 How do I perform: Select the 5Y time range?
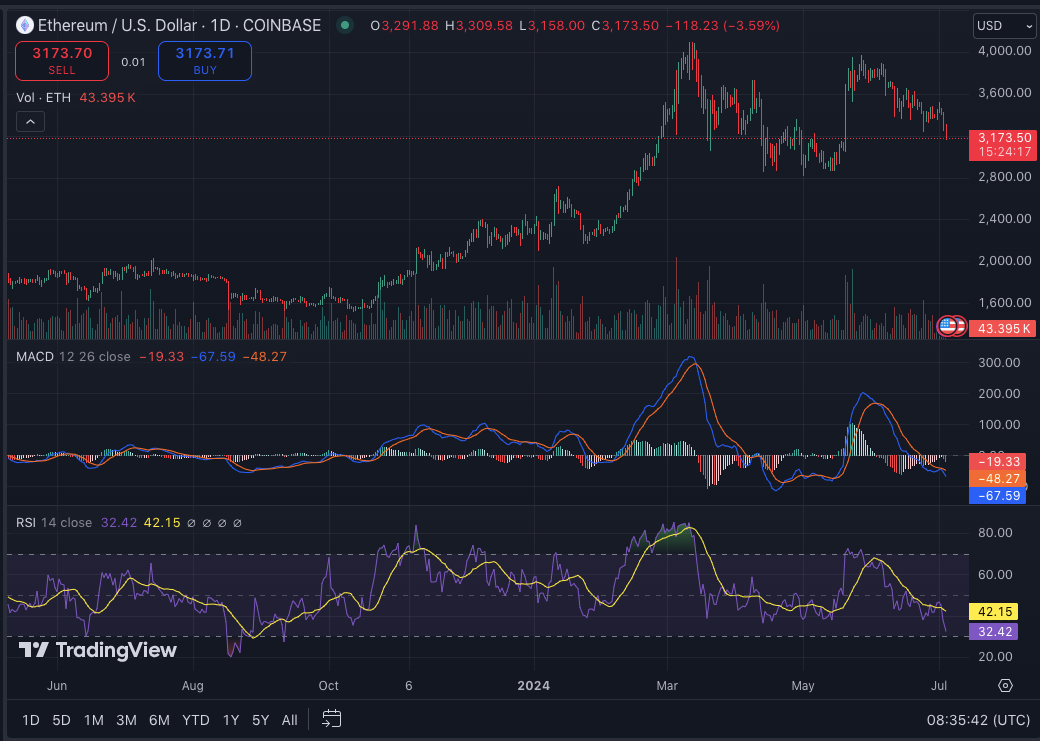click(x=261, y=720)
